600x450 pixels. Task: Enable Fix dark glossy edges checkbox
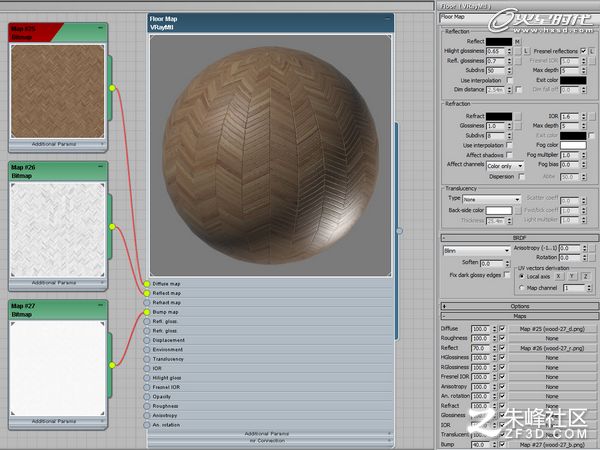(507, 275)
